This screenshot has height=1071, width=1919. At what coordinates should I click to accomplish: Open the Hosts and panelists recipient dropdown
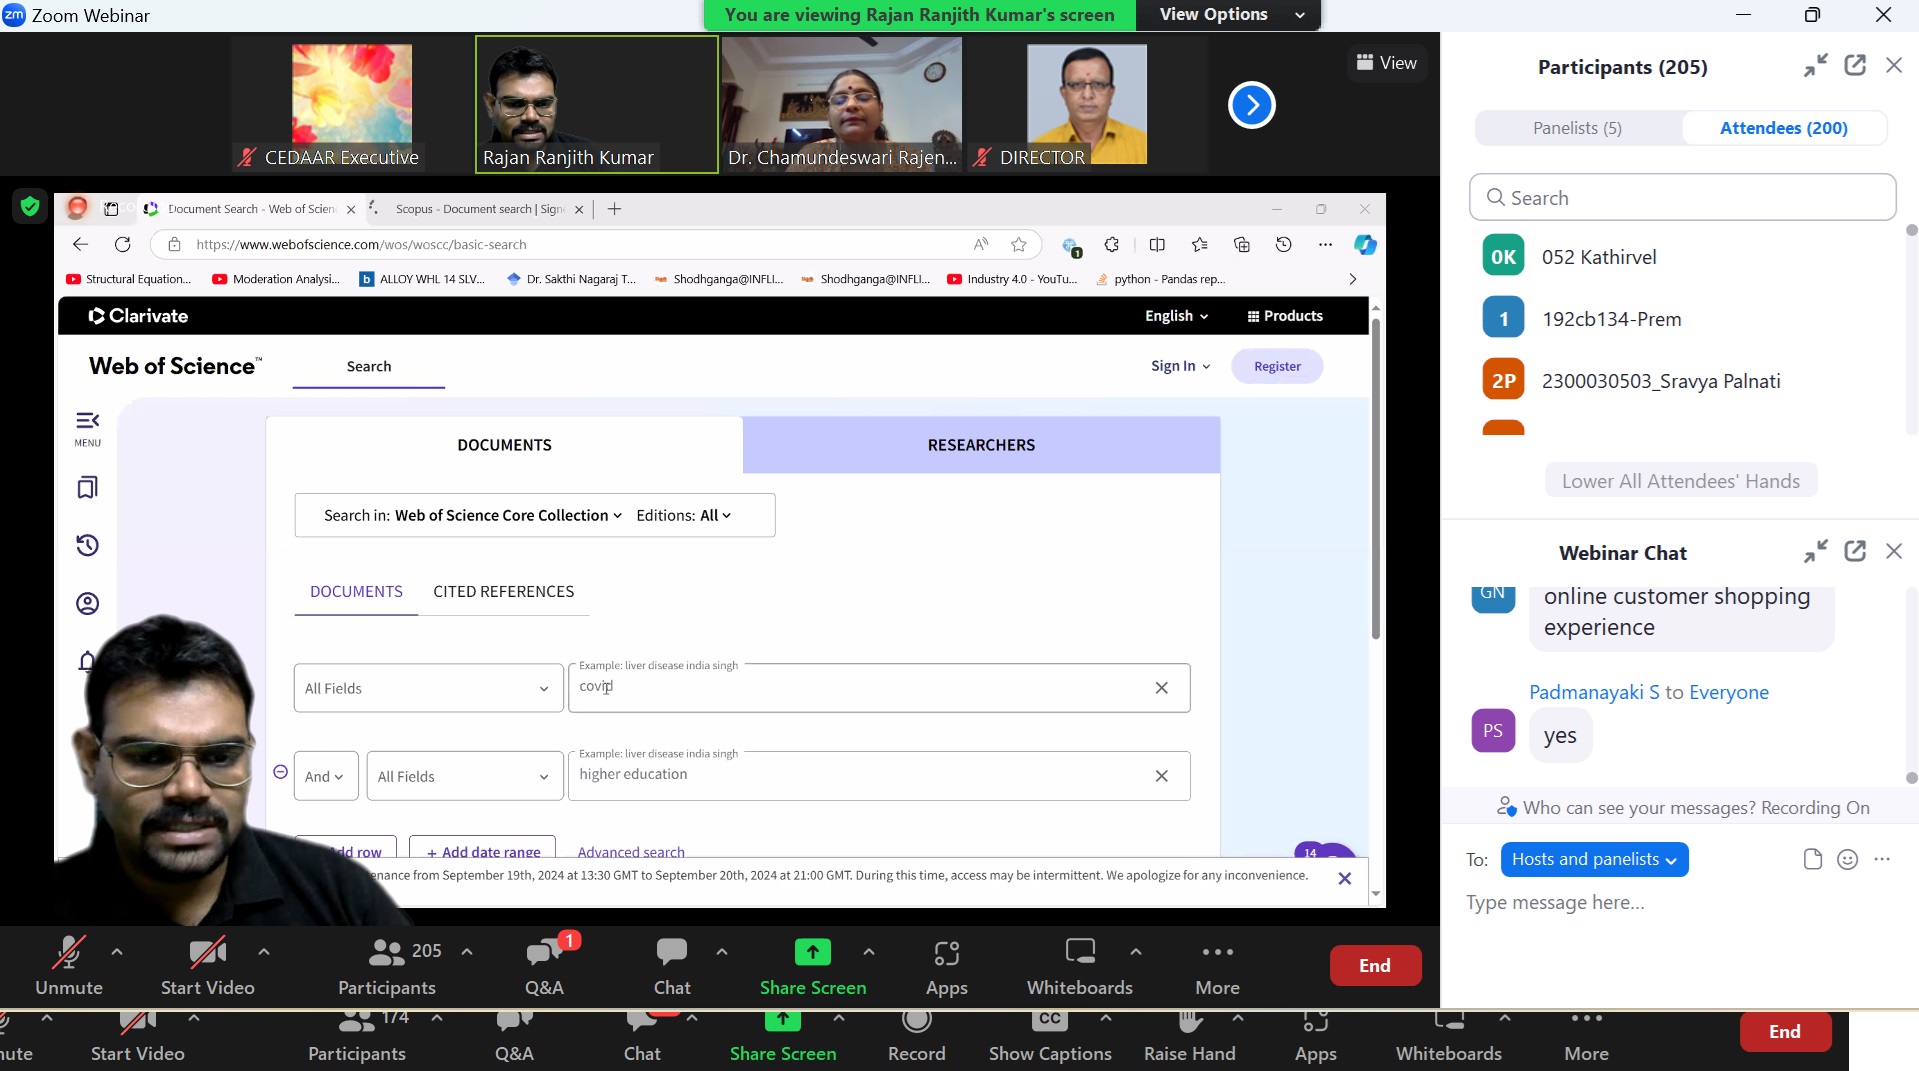click(x=1594, y=860)
